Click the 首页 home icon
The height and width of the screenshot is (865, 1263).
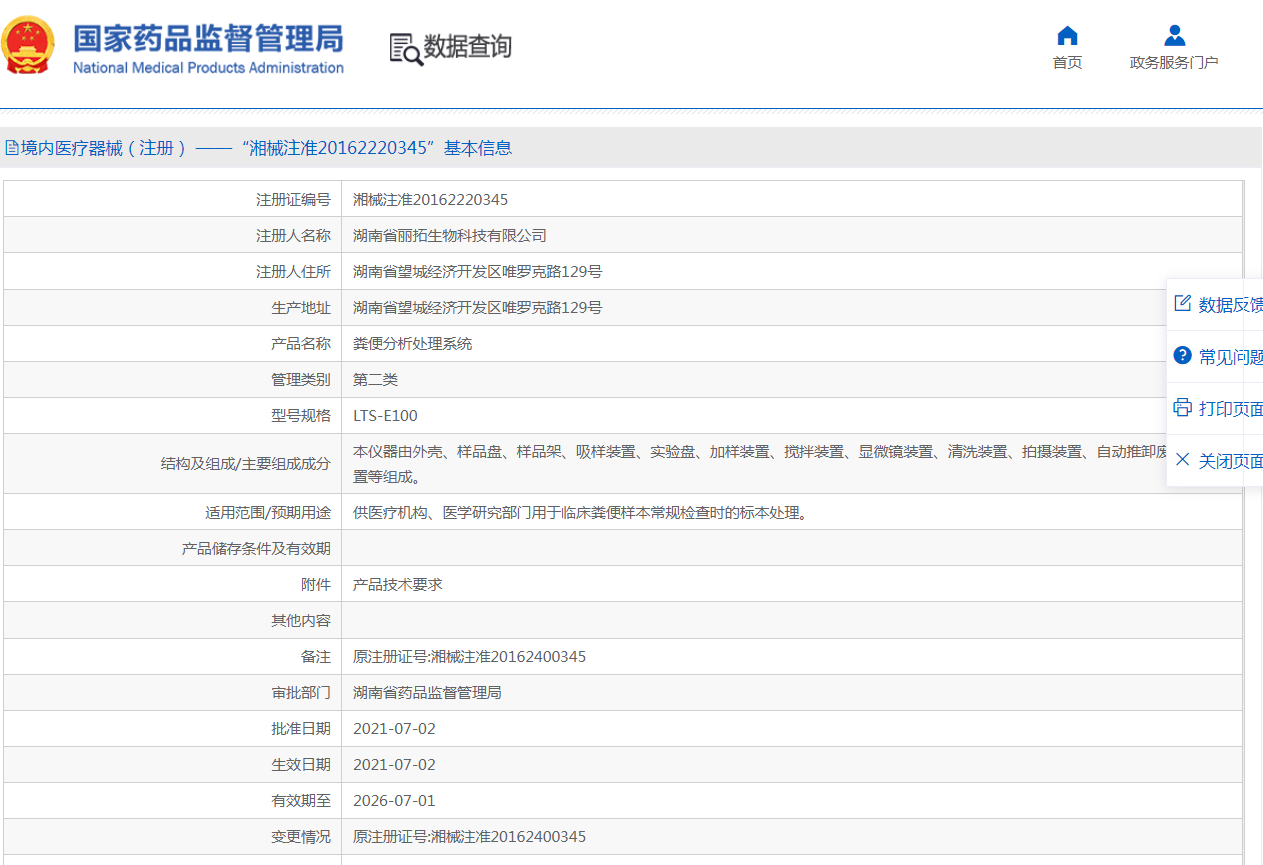(1067, 36)
